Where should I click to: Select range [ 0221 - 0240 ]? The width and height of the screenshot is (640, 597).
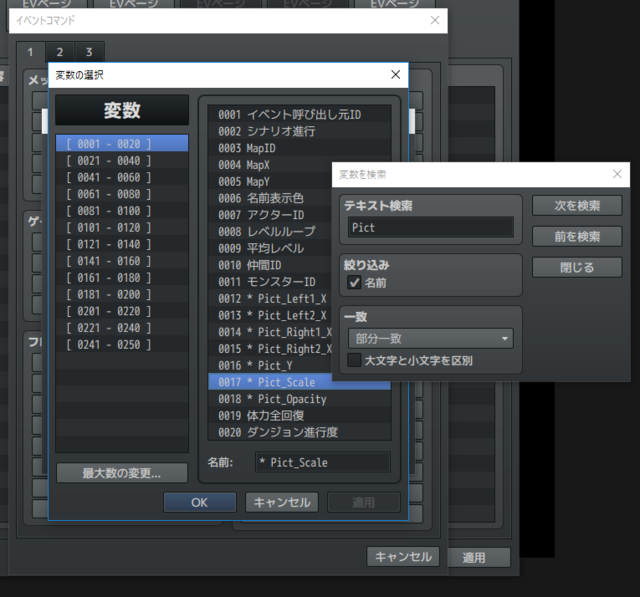pos(122,328)
